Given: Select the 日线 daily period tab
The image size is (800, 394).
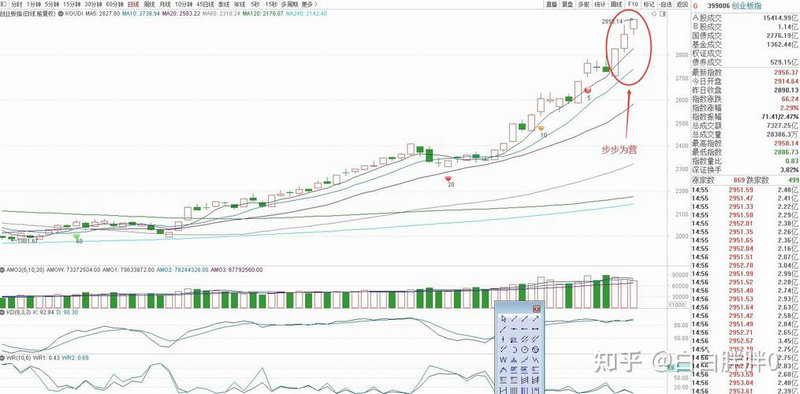Looking at the screenshot, I should coord(133,4).
